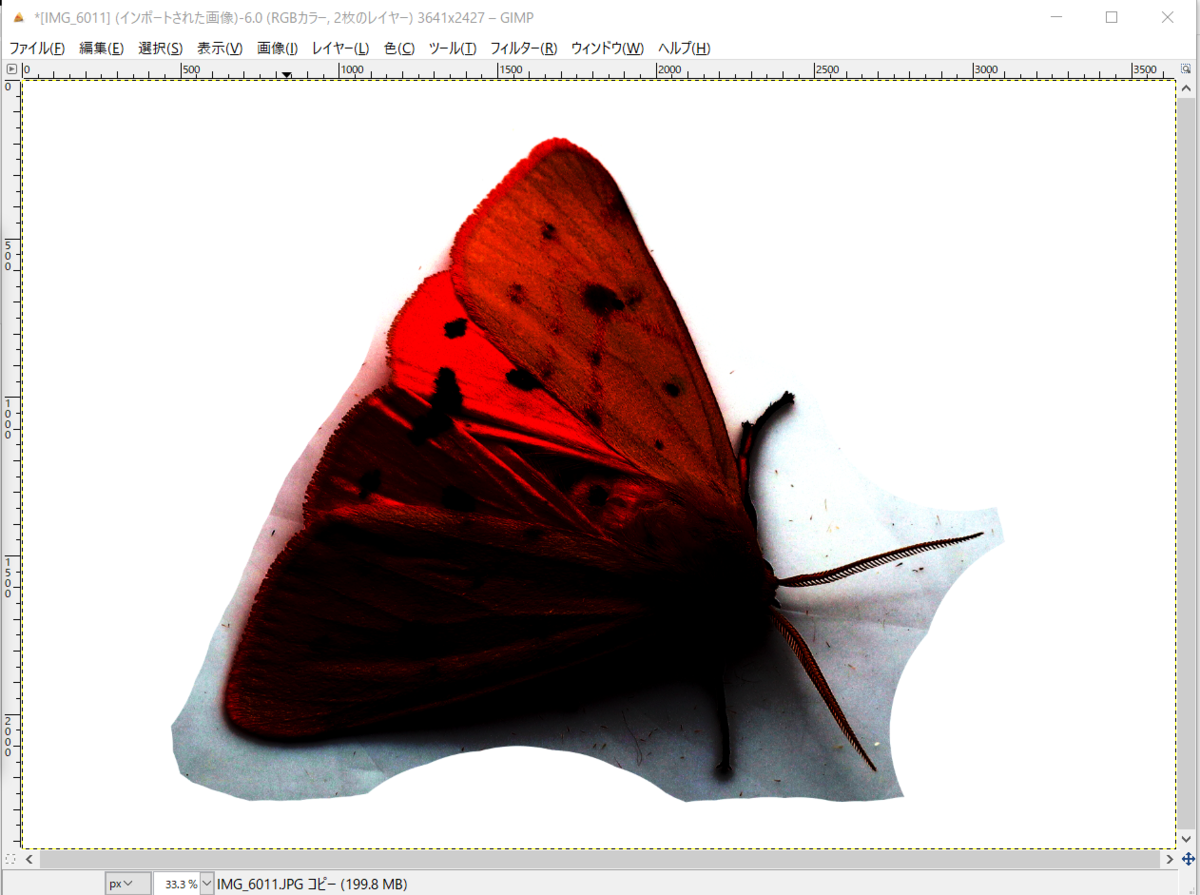The image size is (1200, 895).
Task: Open the ファイル(F) menu
Action: (x=37, y=48)
